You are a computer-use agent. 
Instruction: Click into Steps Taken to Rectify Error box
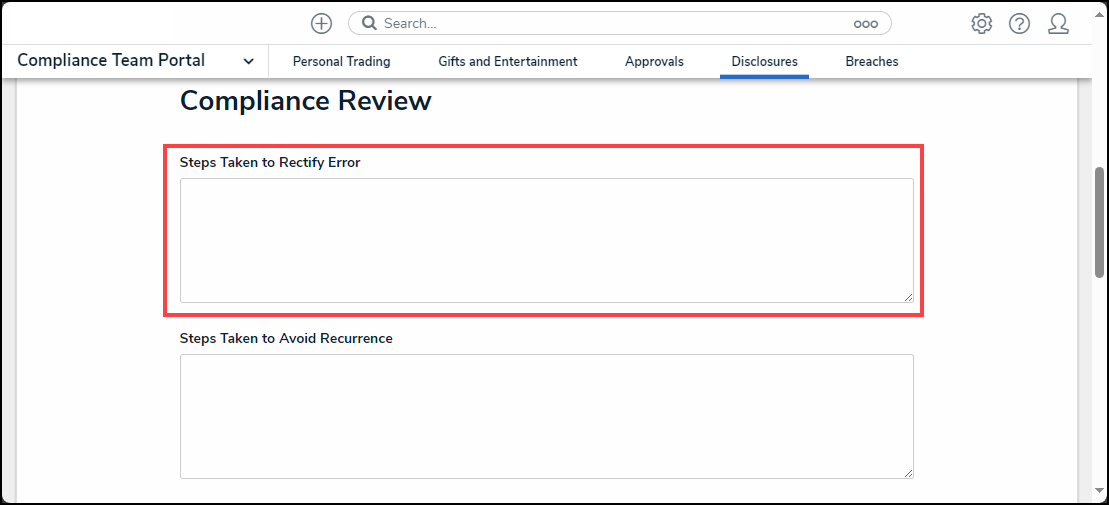click(547, 240)
